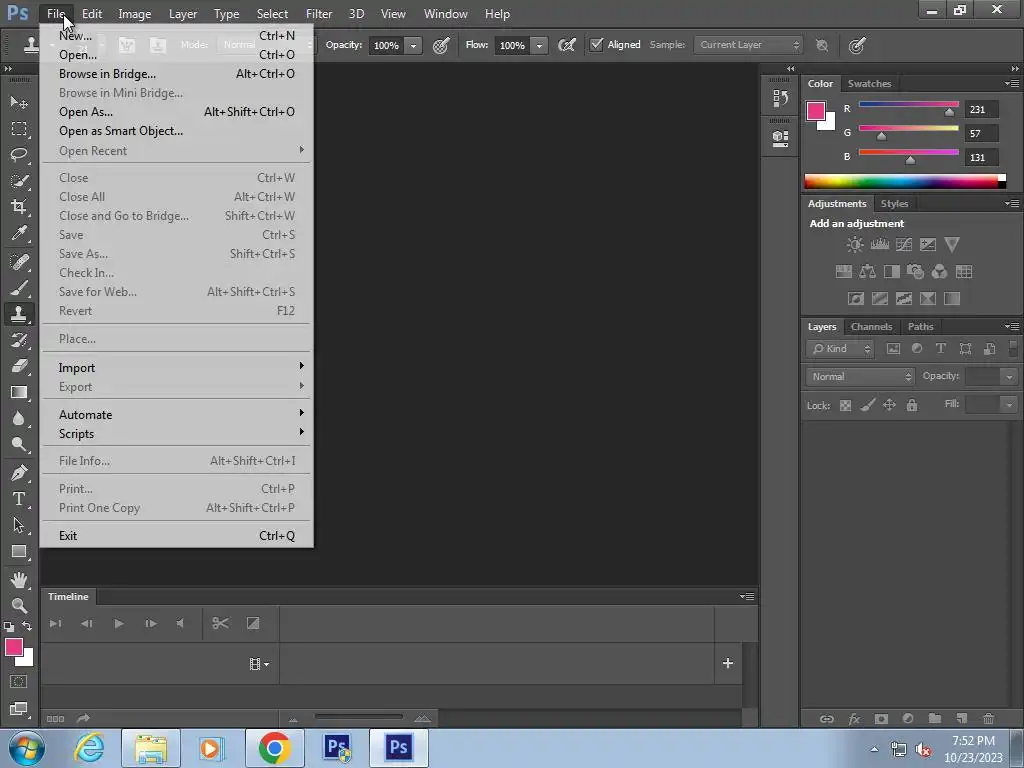Add a Photo Filter adjustment
Image resolution: width=1024 pixels, height=768 pixels.
click(x=916, y=272)
